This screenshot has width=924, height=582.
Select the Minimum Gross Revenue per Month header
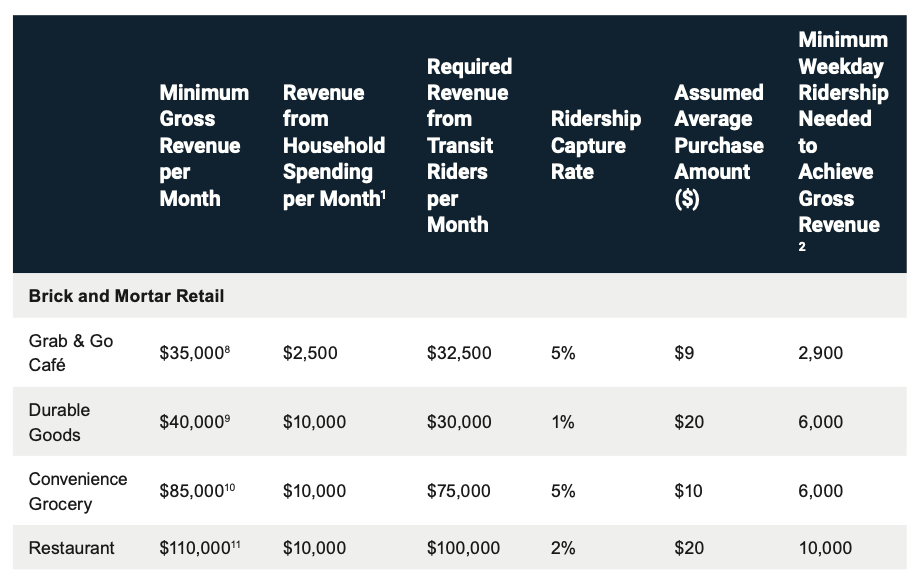204,145
